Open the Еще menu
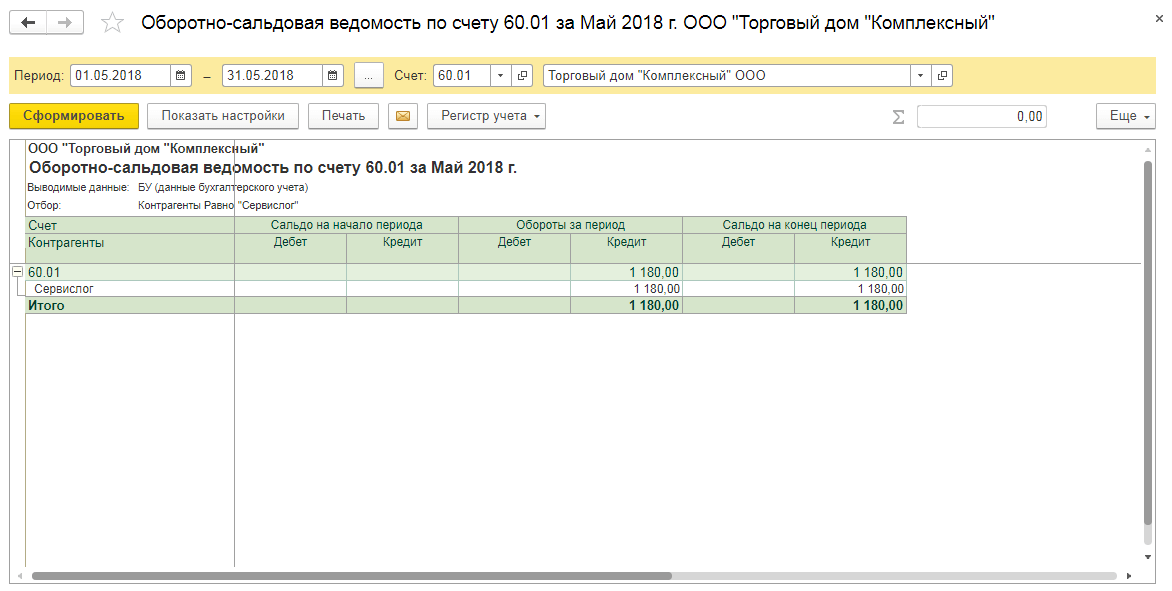The image size is (1172, 591). 1125,116
